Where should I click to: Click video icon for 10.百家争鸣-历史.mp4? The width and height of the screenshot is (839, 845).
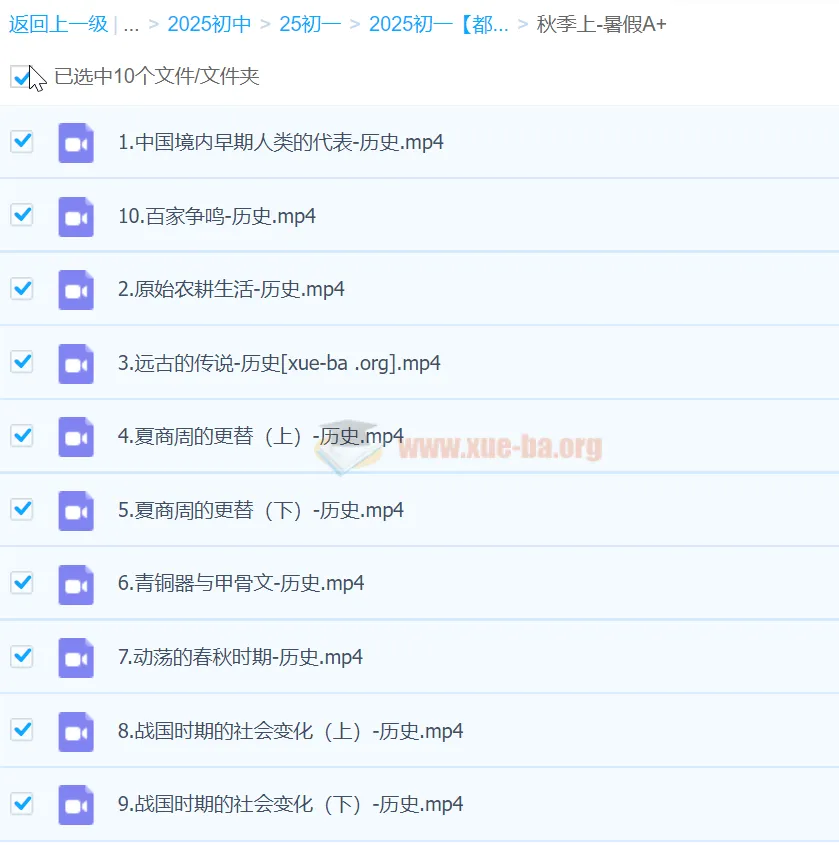[x=75, y=216]
